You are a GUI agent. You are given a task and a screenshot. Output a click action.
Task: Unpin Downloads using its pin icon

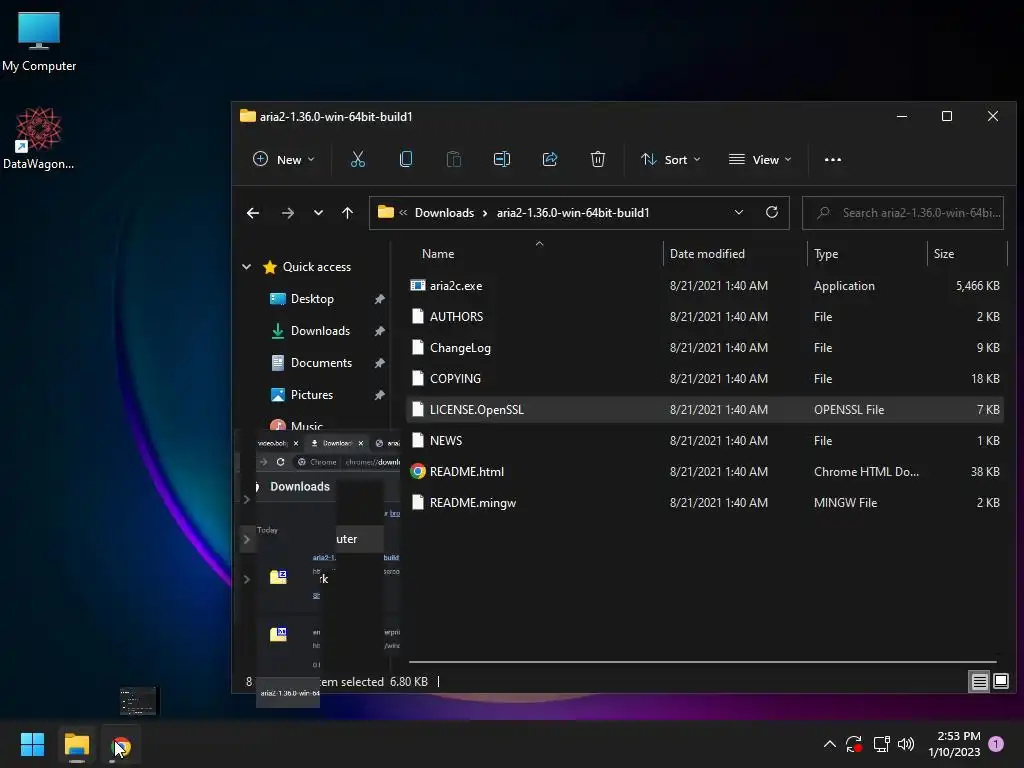(x=379, y=330)
